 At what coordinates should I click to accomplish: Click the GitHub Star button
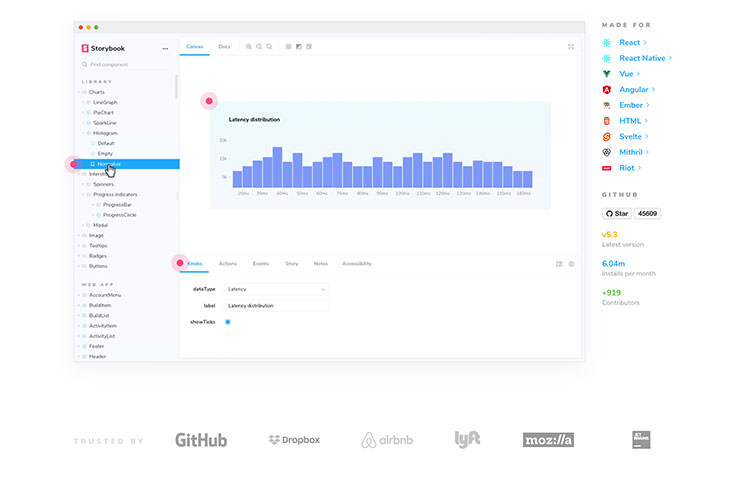[617, 214]
